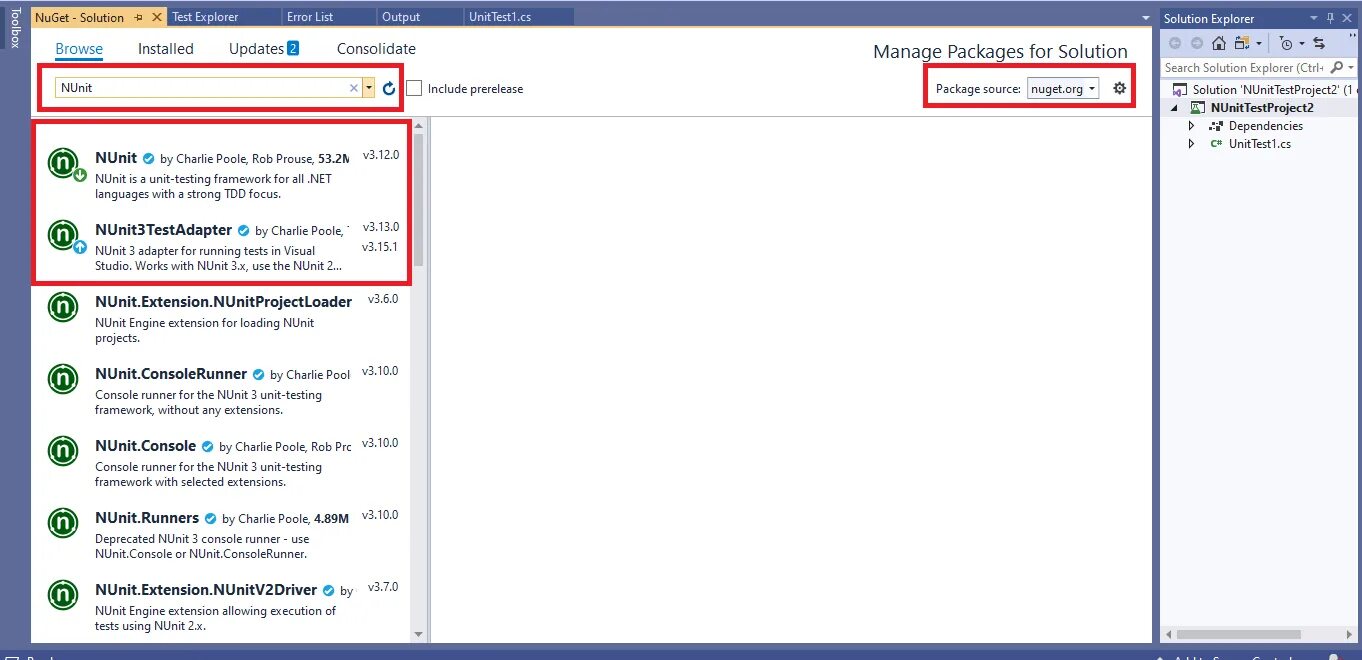Click the NUnit.Console package icon
1362x660 pixels.
63,451
